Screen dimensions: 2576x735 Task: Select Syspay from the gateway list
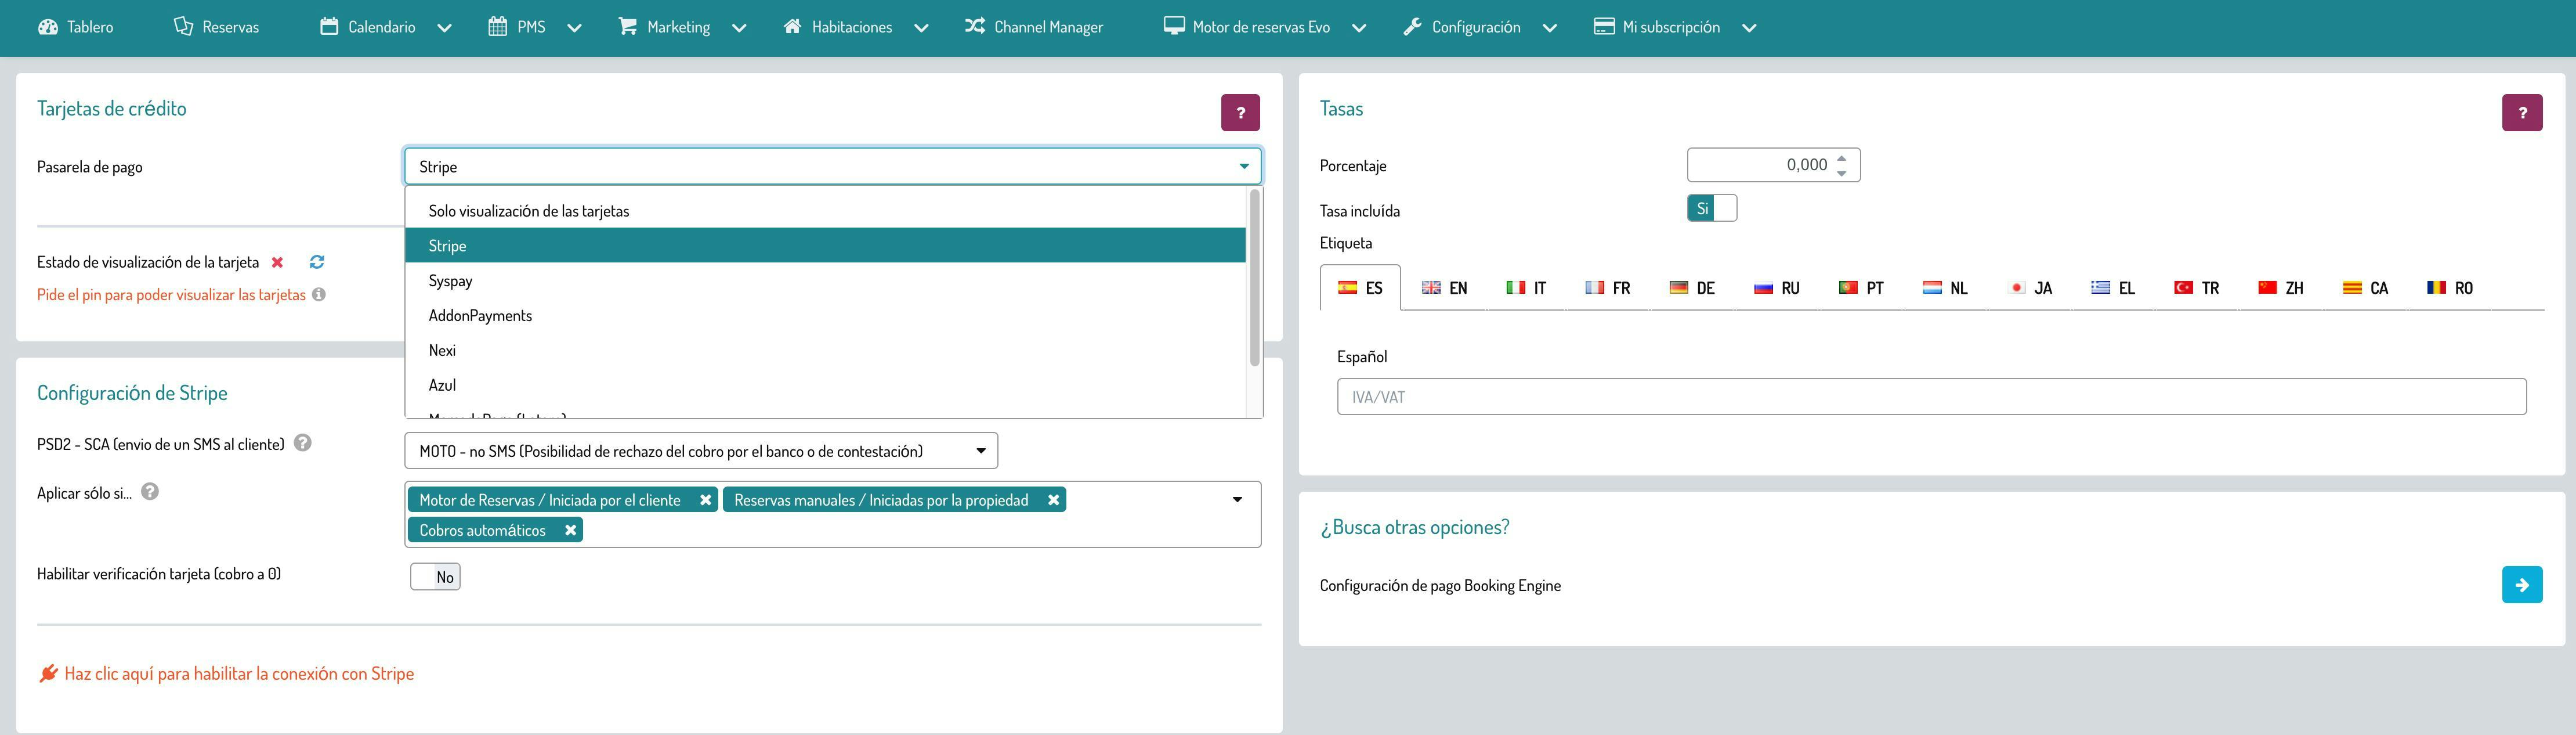[450, 281]
